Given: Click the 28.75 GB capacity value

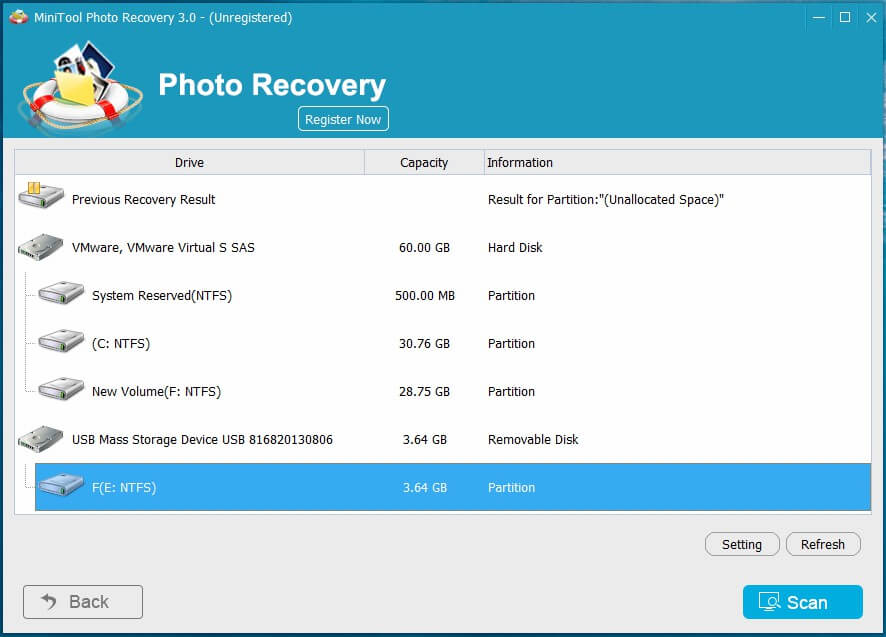Looking at the screenshot, I should [424, 392].
